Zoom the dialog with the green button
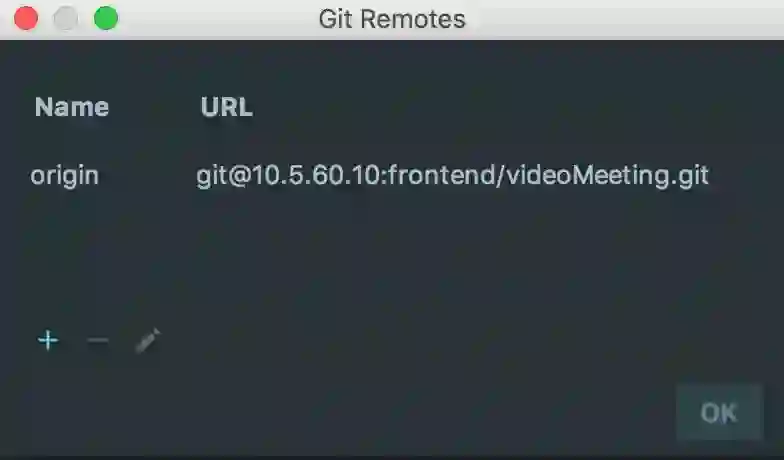784x460 pixels. (106, 18)
